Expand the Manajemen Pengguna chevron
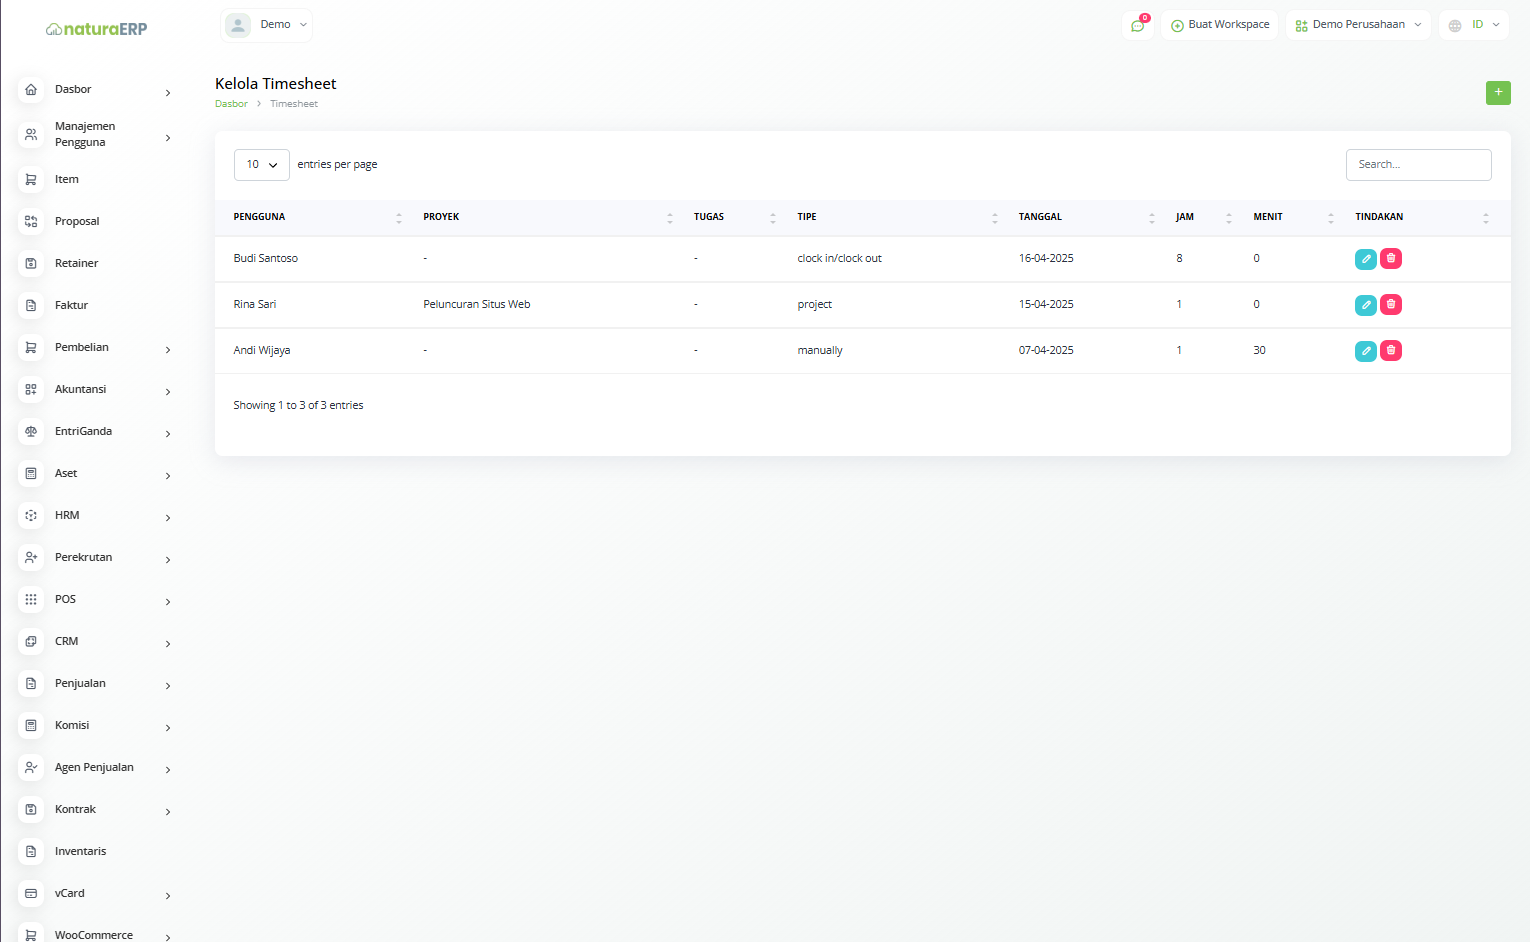Image resolution: width=1530 pixels, height=942 pixels. 168,138
